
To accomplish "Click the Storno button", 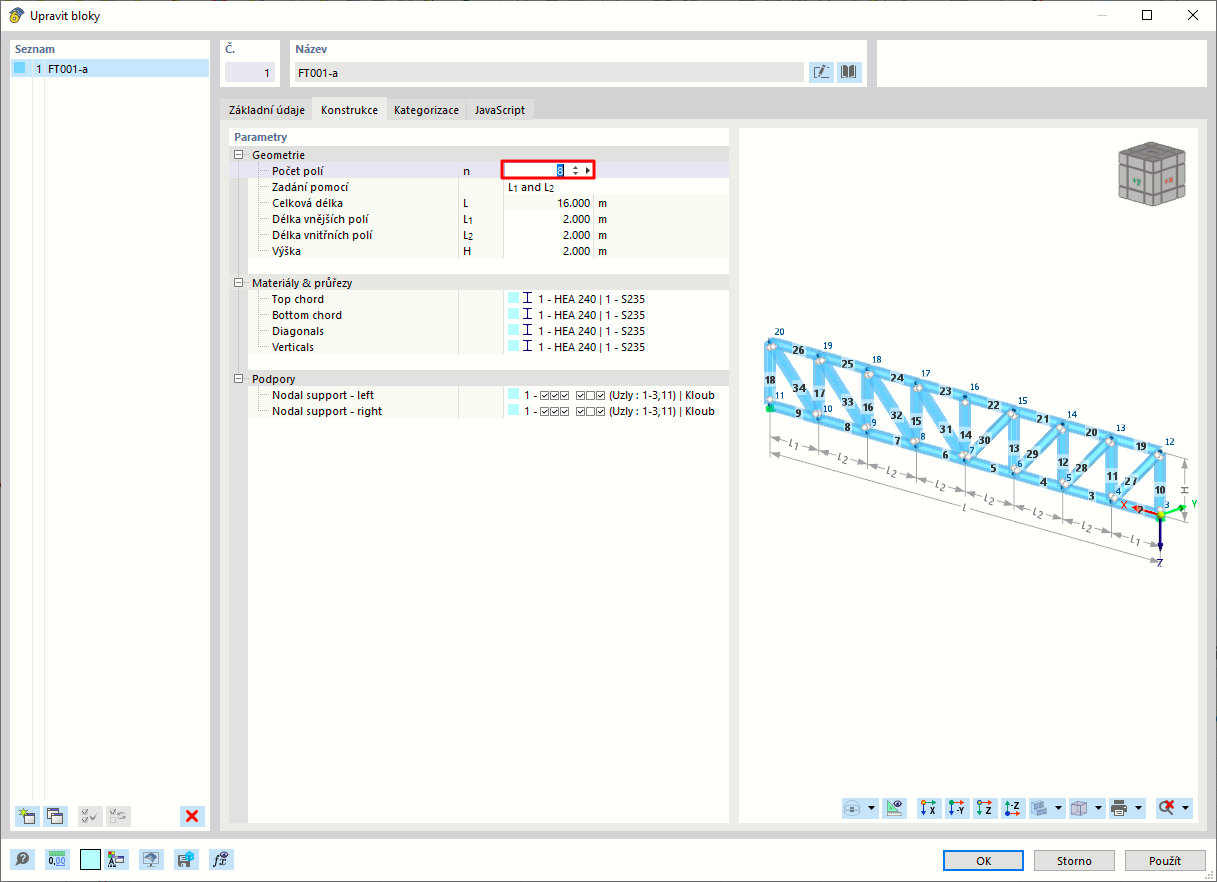I will [x=1074, y=860].
